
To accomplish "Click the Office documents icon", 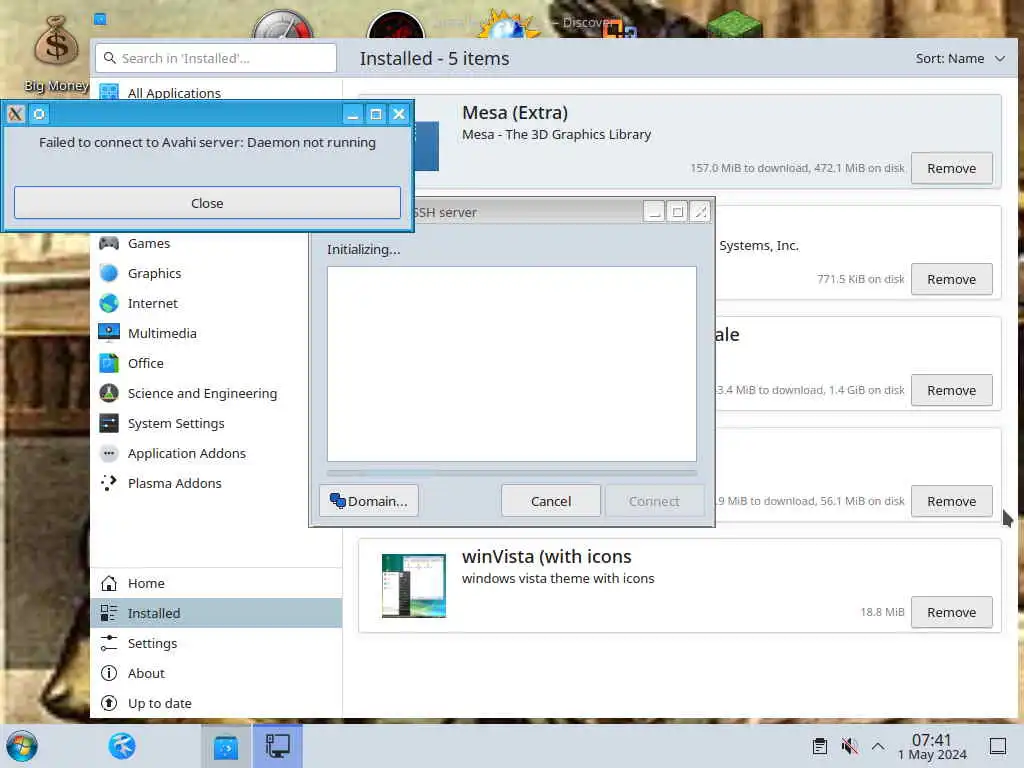I will [x=108, y=363].
